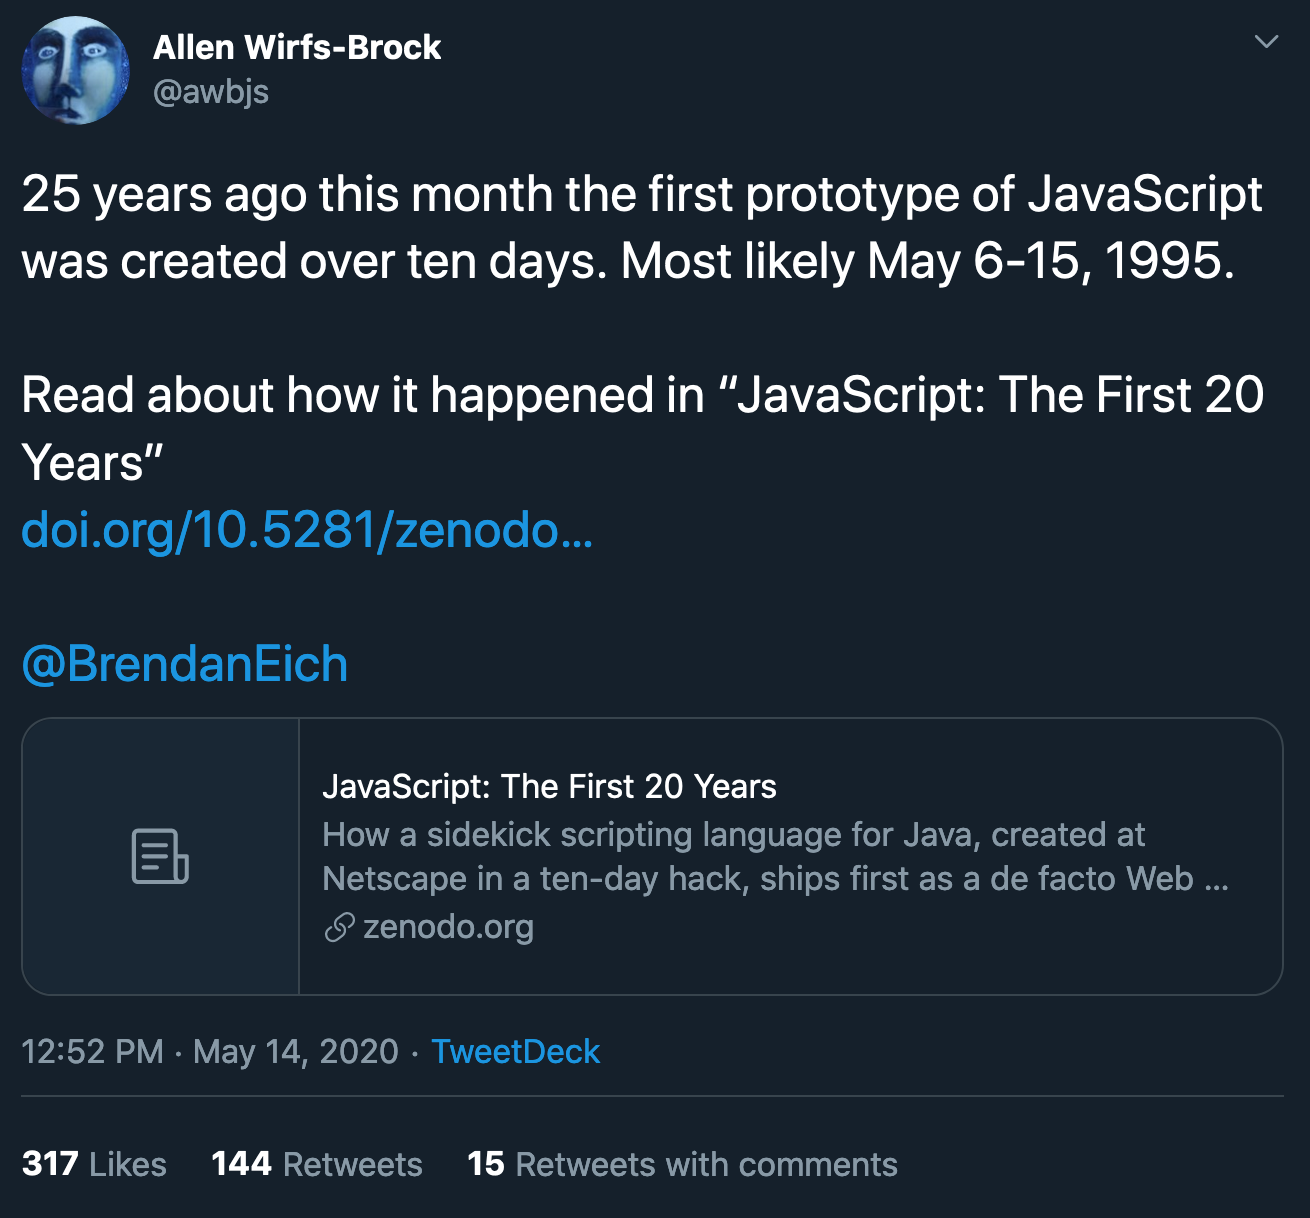The width and height of the screenshot is (1310, 1218).
Task: Click the author name Allen Wirfs-Brock
Action: [x=296, y=46]
